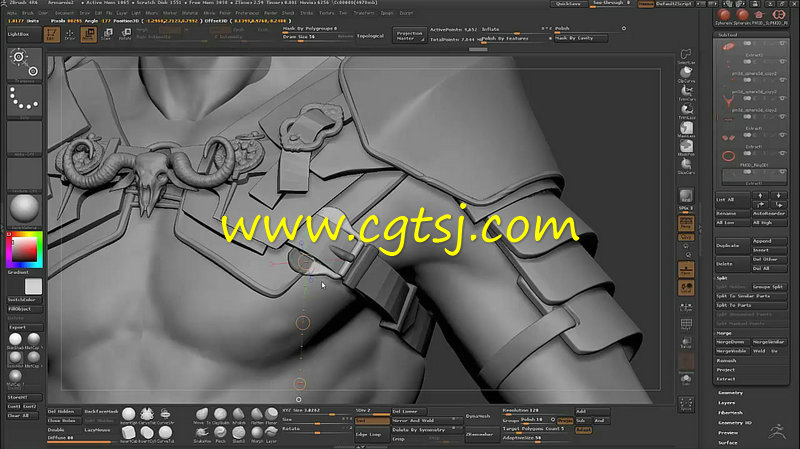This screenshot has width=800, height=449.
Task: Collapse the Merge section header
Action: (x=723, y=333)
